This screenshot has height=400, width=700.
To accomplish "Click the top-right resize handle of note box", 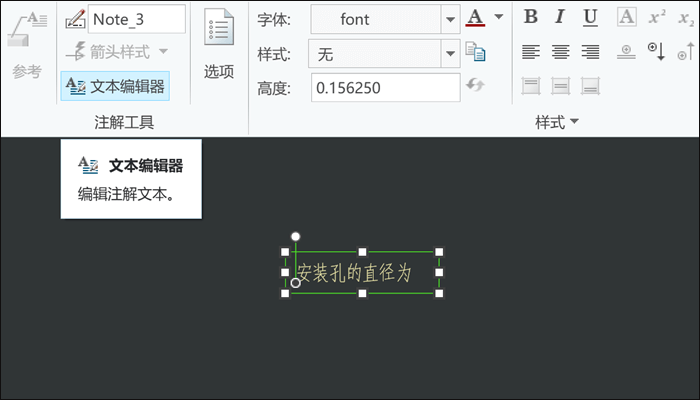I will 439,252.
